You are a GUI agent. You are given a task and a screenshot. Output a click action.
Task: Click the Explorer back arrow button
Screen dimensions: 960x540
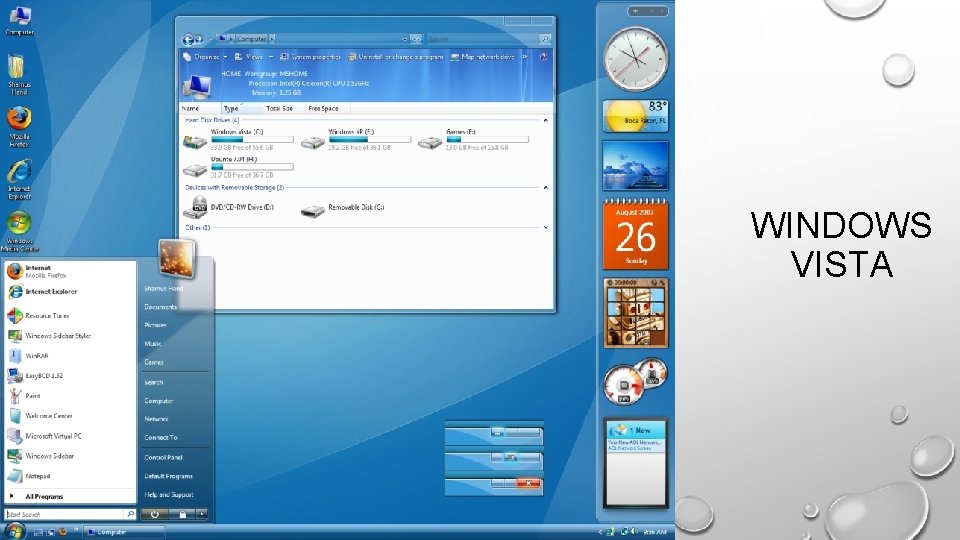point(187,39)
